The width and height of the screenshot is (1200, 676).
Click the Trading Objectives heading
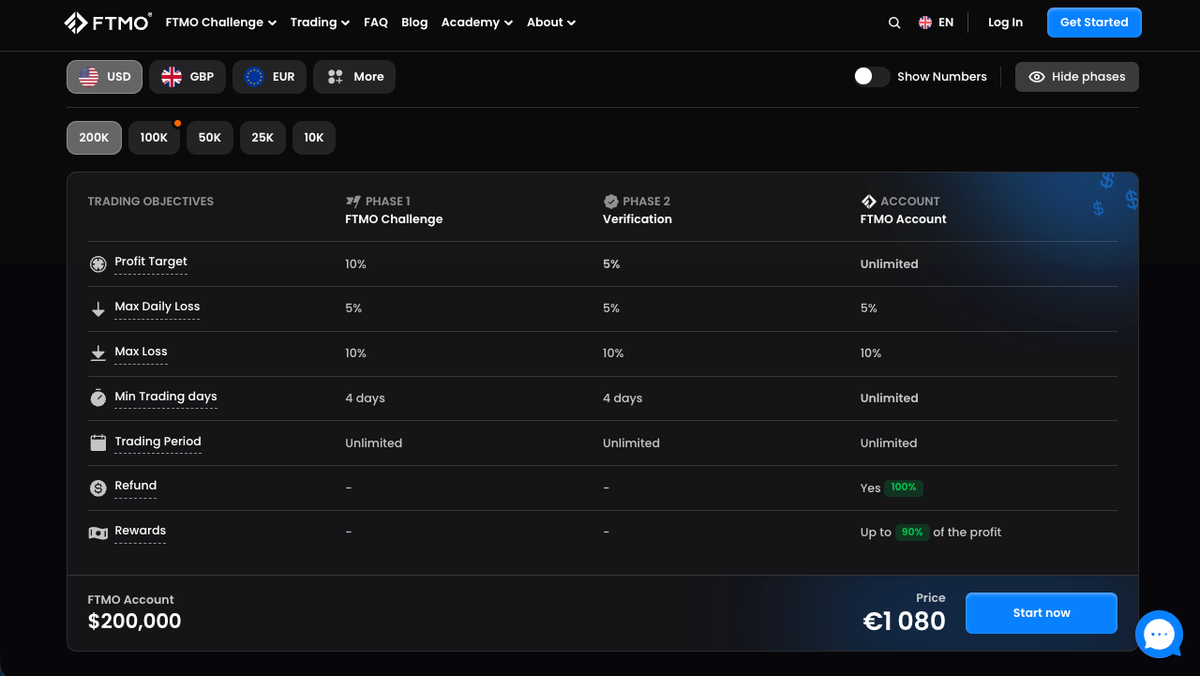tap(151, 201)
